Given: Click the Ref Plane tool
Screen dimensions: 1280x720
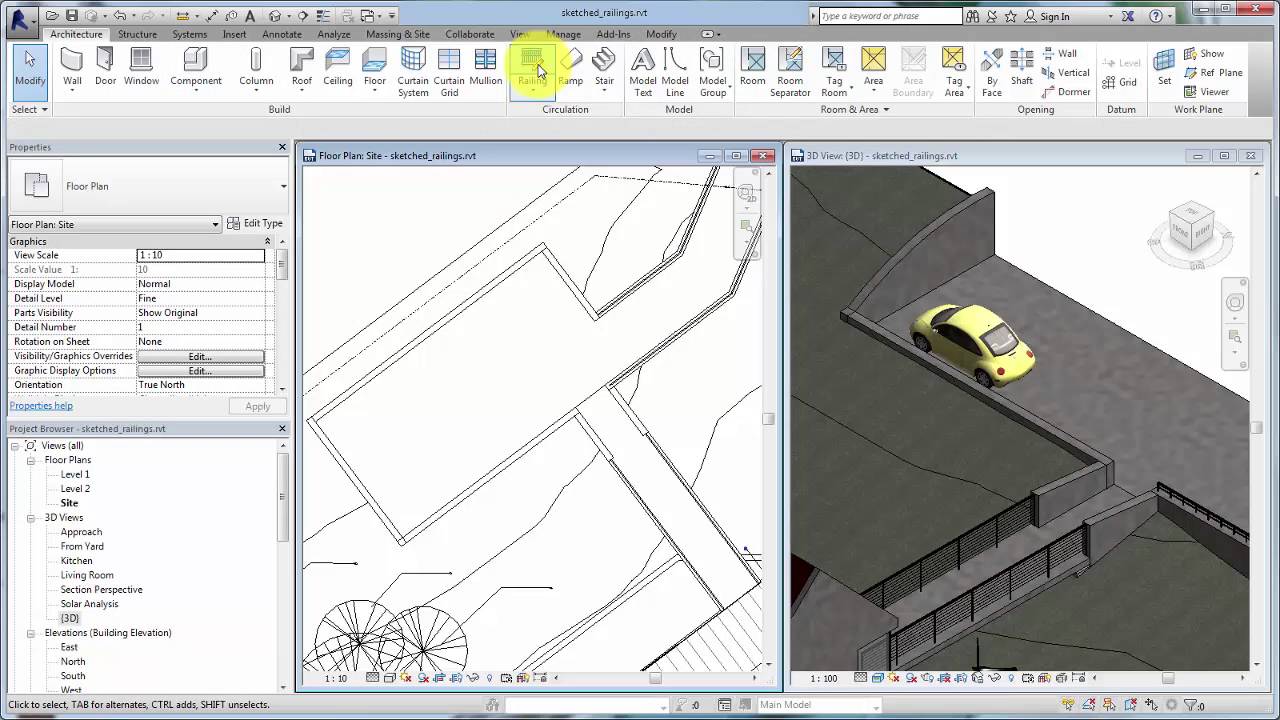Looking at the screenshot, I should [x=1213, y=73].
